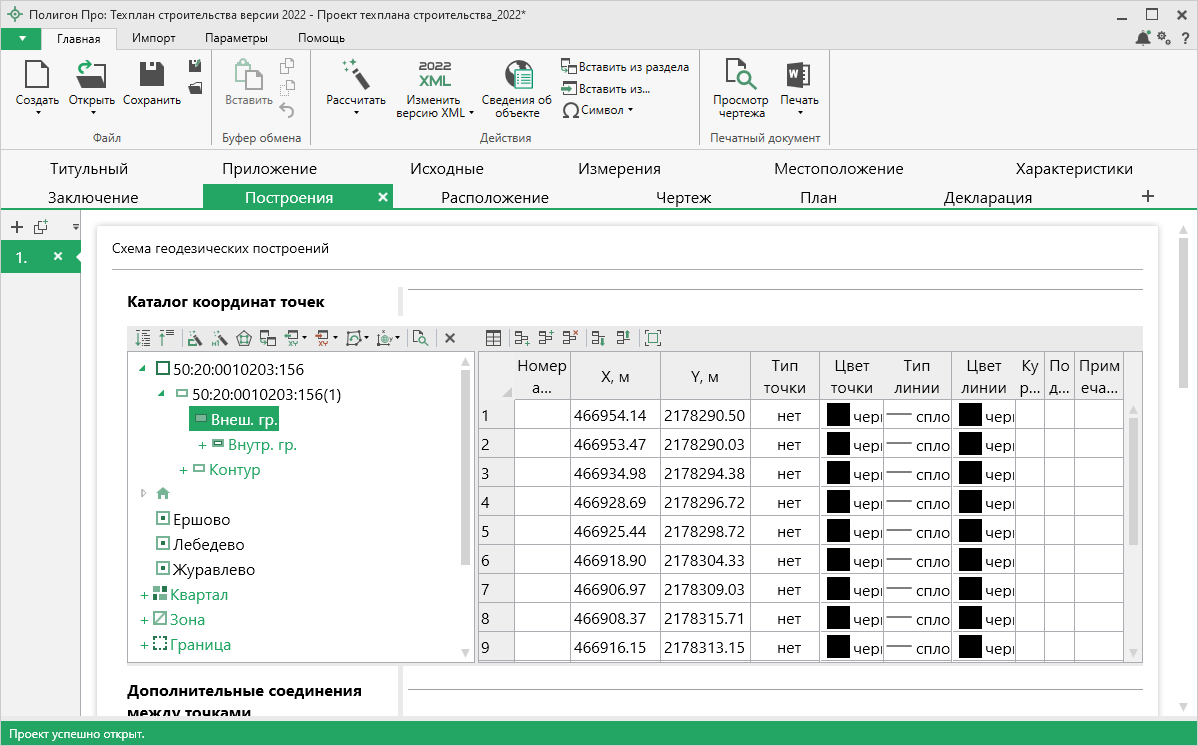Click the Рассчитать magic wand icon
The width and height of the screenshot is (1198, 746).
(355, 74)
